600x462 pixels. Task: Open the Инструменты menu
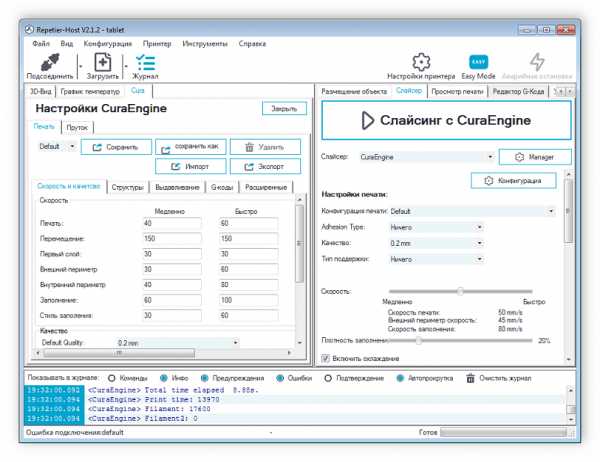(205, 44)
